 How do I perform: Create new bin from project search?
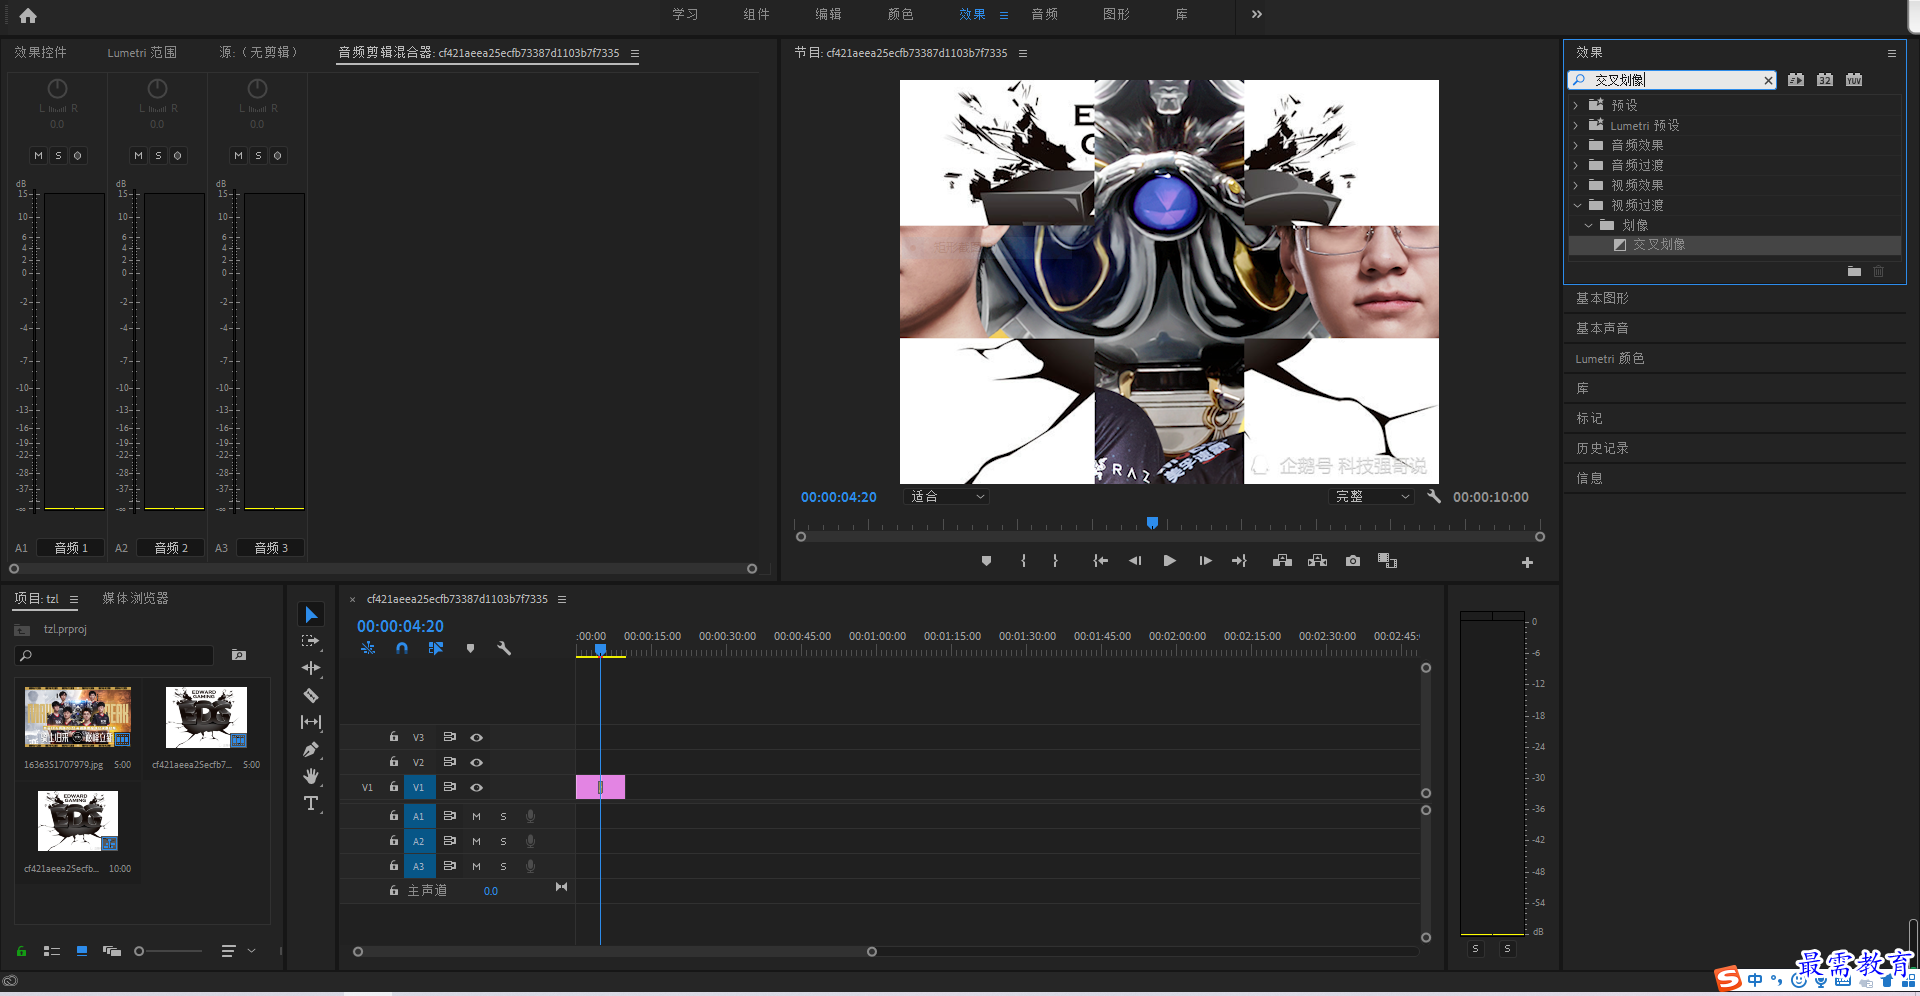pyautogui.click(x=239, y=655)
